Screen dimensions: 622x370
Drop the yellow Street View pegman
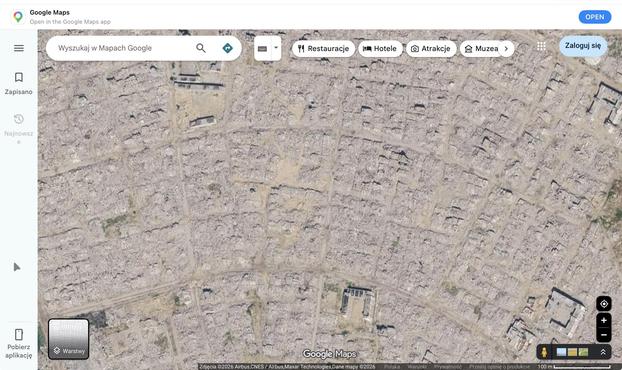coord(544,352)
